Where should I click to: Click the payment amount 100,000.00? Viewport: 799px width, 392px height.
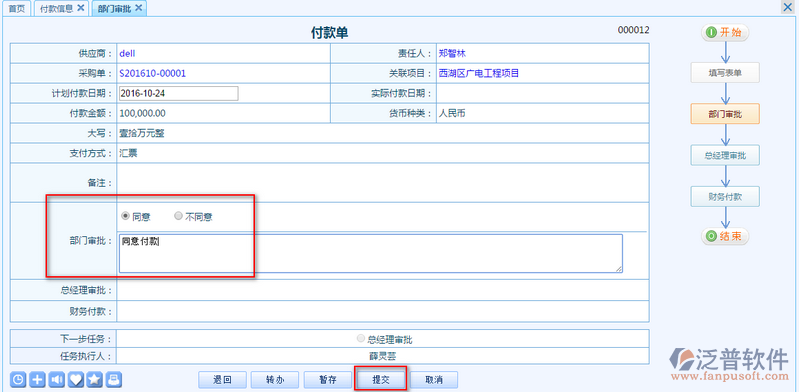tap(142, 114)
